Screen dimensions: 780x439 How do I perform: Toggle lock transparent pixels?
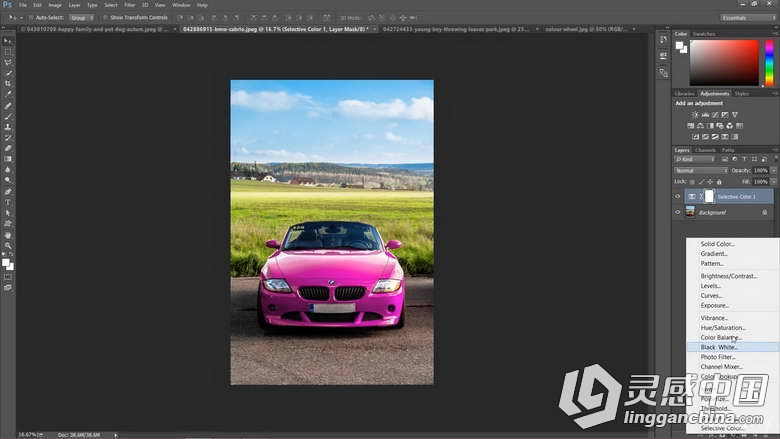coord(692,182)
